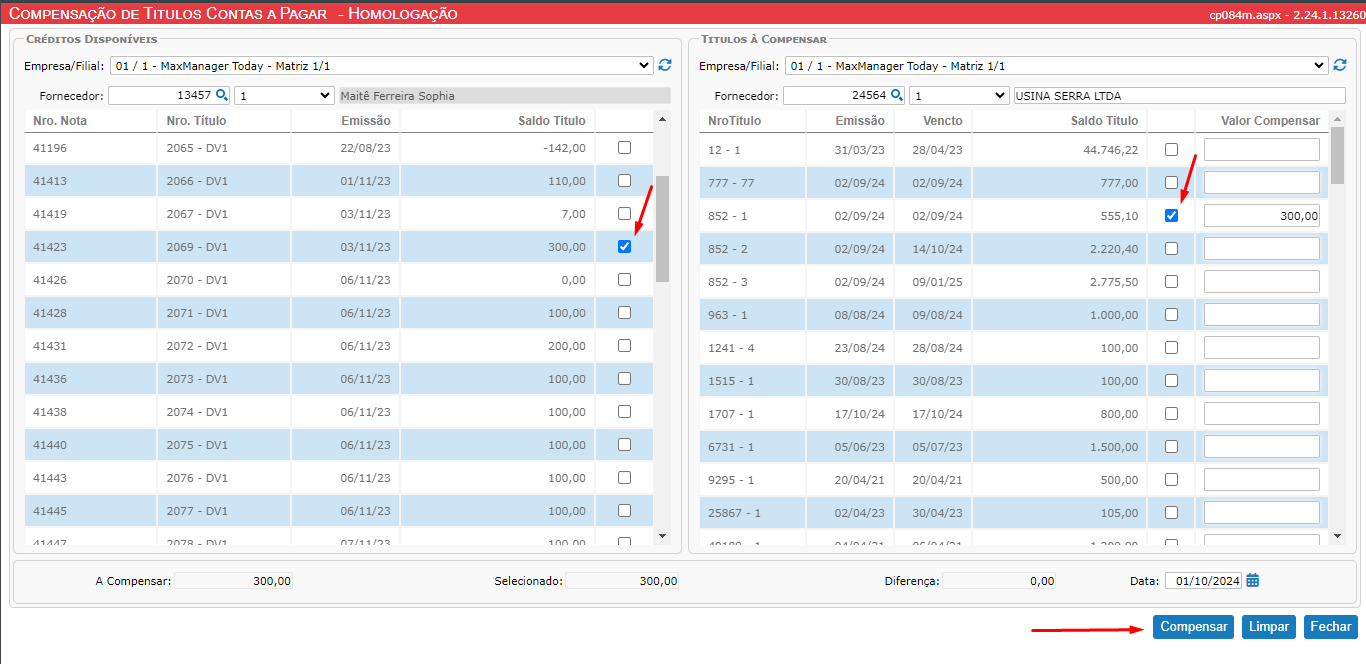
Task: Click Valor Compensar field containing 300,00
Action: tap(1262, 215)
